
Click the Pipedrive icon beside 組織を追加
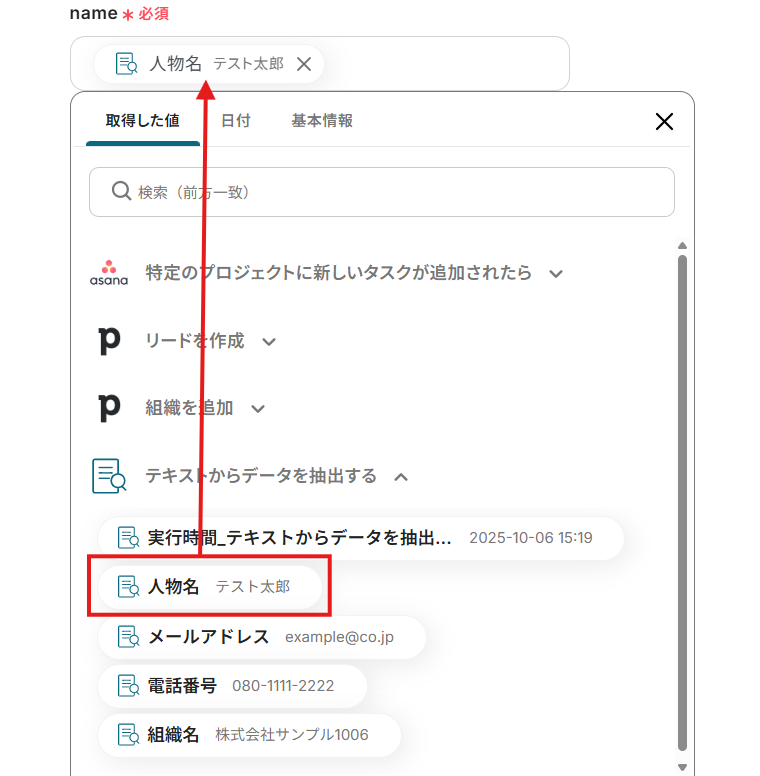point(109,408)
